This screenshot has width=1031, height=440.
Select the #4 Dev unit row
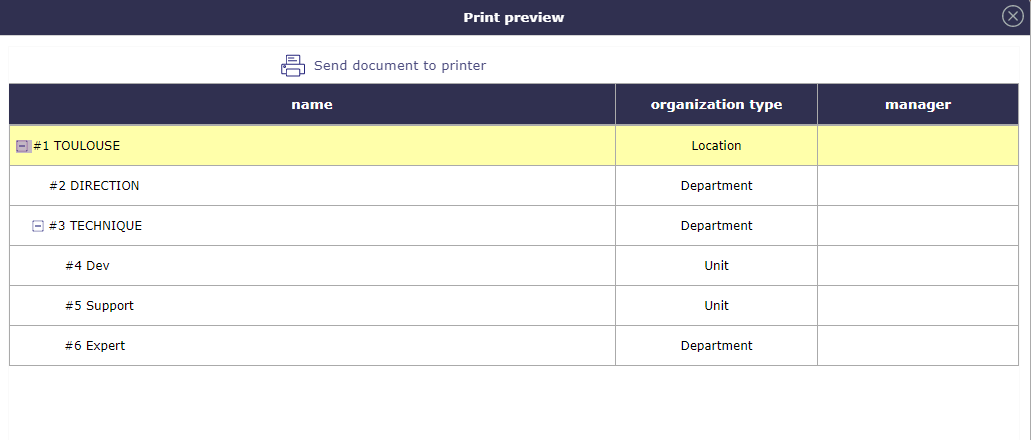coord(87,266)
